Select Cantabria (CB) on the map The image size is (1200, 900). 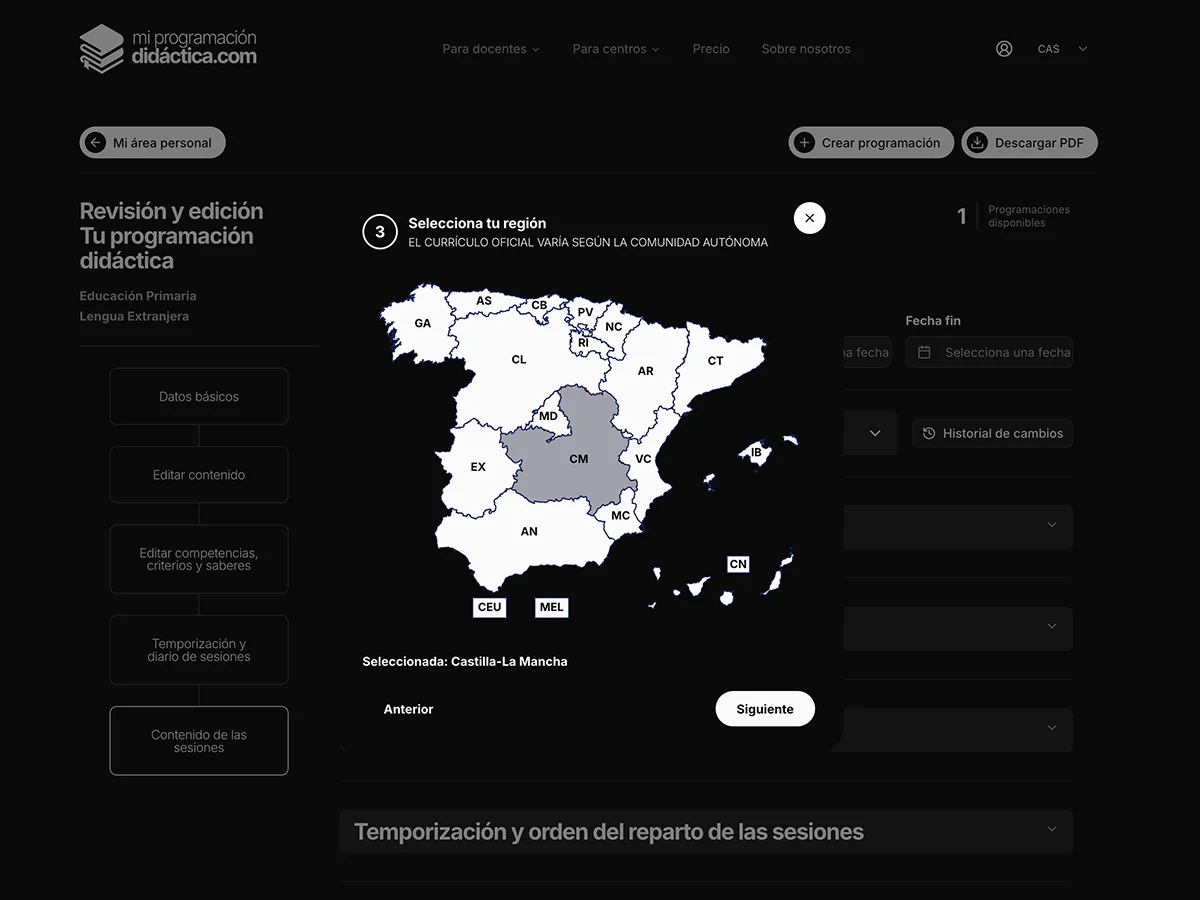coord(539,305)
